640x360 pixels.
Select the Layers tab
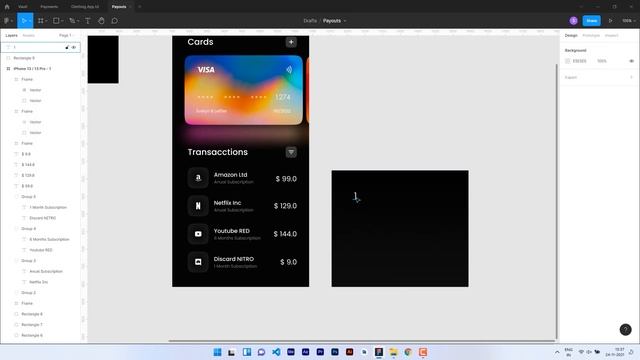point(11,36)
